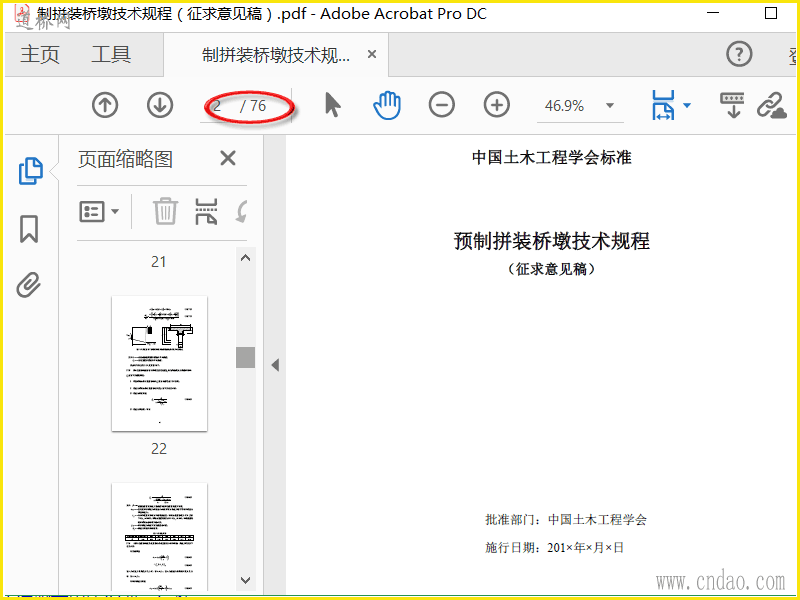Image resolution: width=800 pixels, height=600 pixels.
Task: Activate the Hand pan tool
Action: tap(387, 105)
